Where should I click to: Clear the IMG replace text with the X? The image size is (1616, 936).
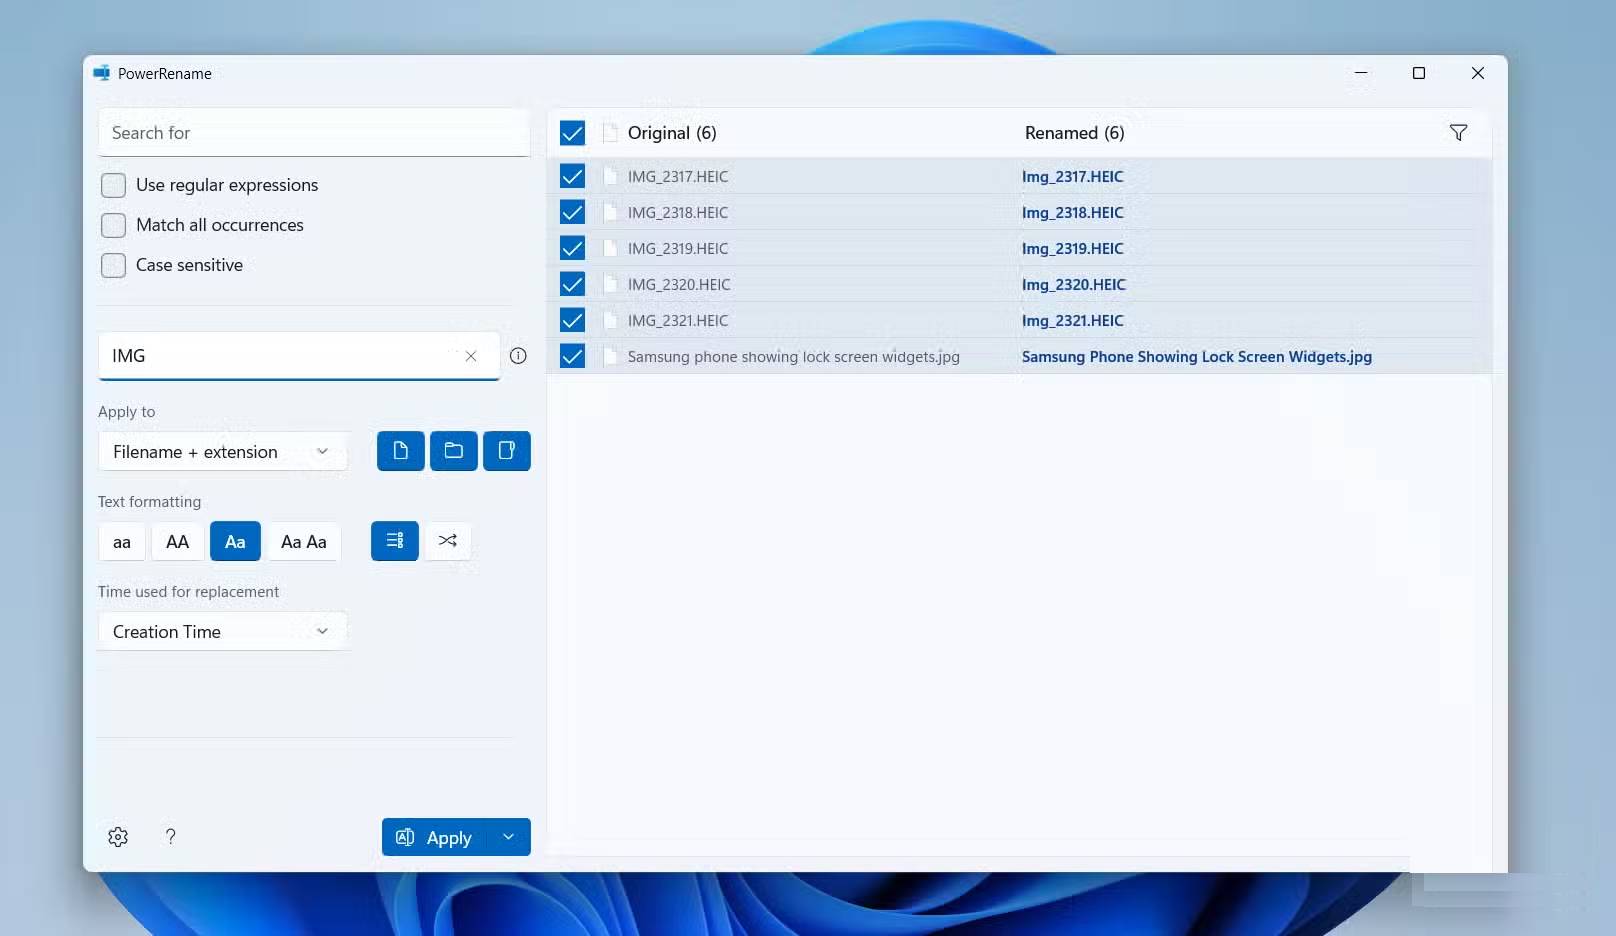coord(471,357)
